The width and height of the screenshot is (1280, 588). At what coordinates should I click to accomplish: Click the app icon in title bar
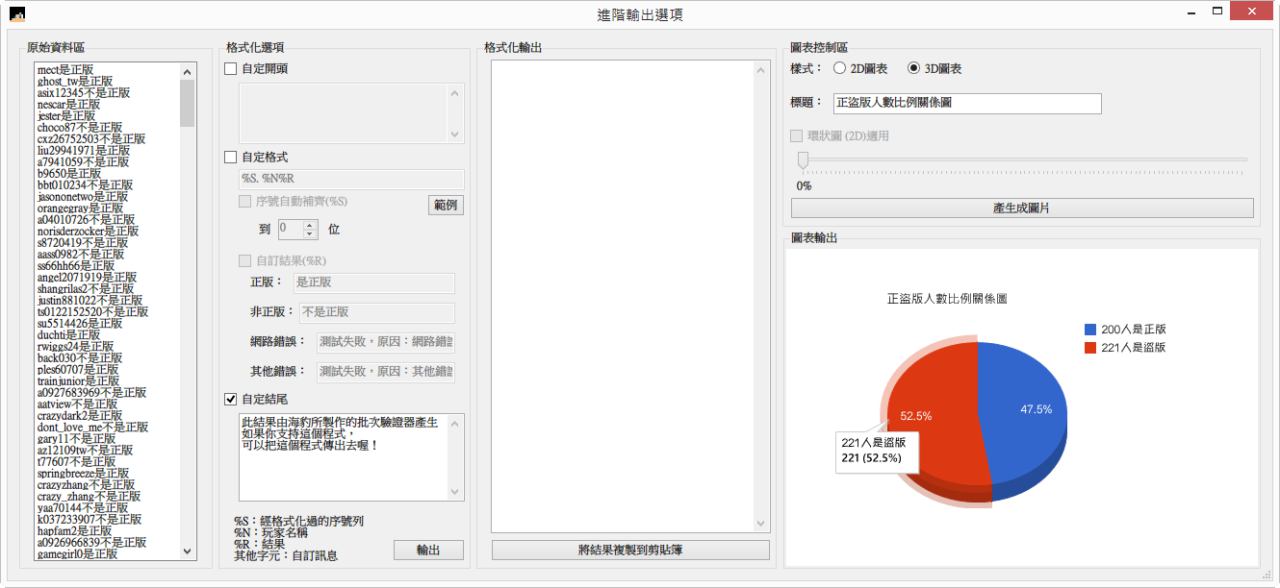[16, 14]
